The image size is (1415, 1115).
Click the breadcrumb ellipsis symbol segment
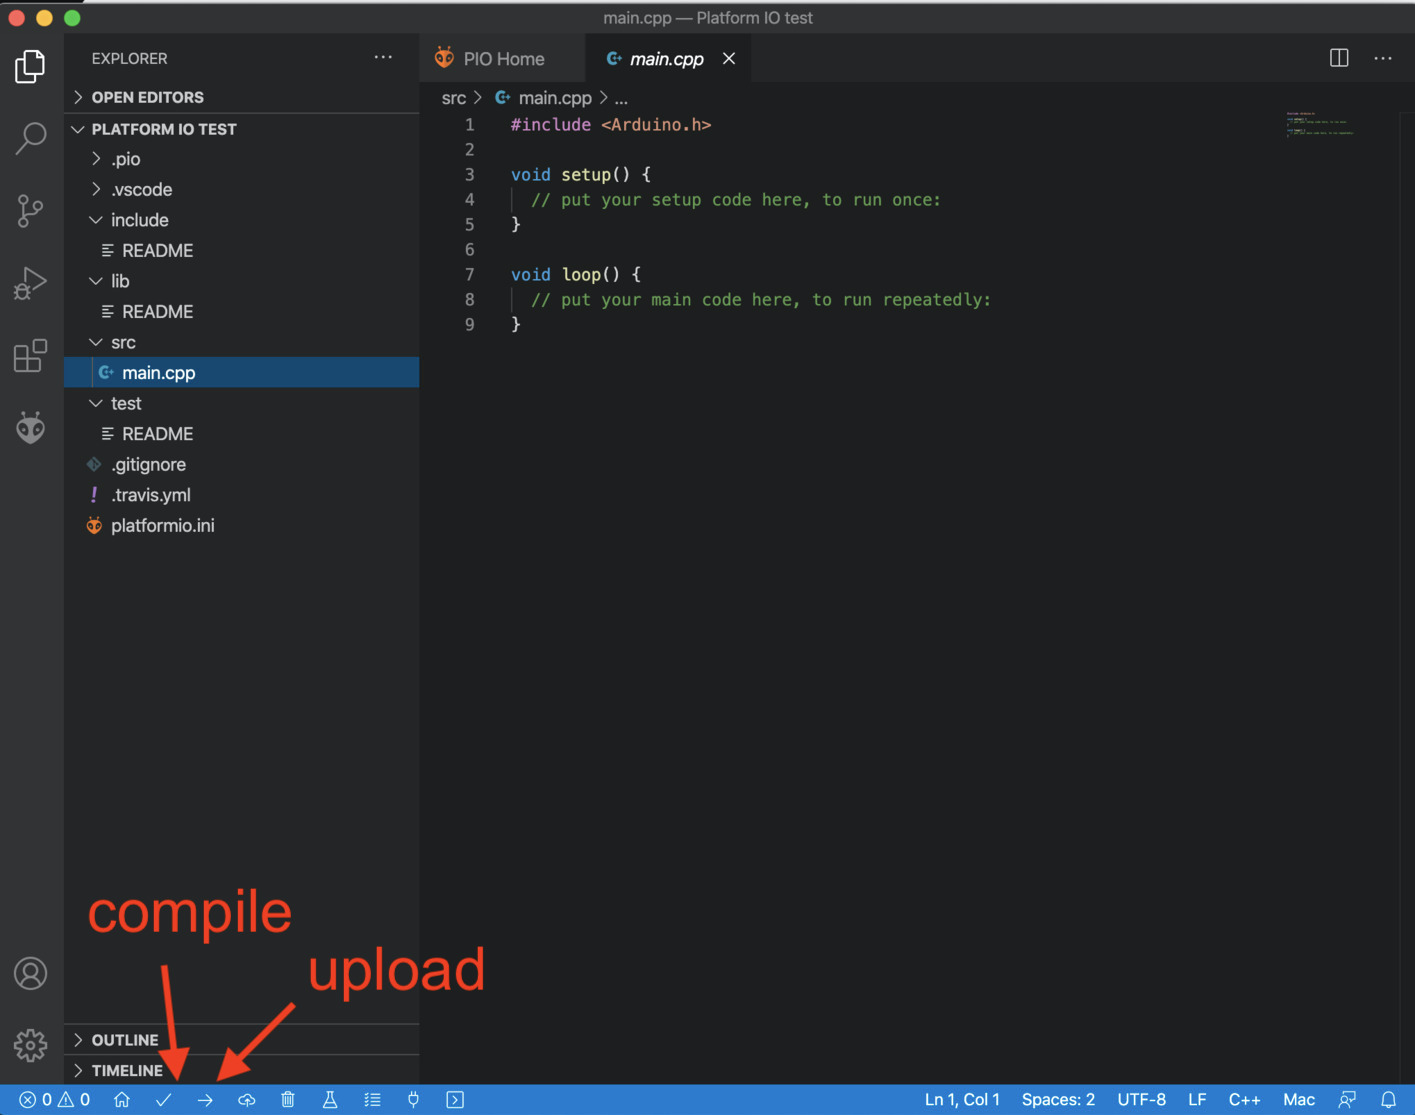click(621, 98)
